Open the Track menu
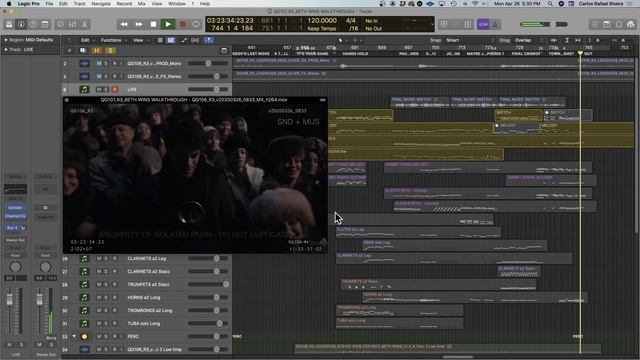 pyautogui.click(x=79, y=4)
